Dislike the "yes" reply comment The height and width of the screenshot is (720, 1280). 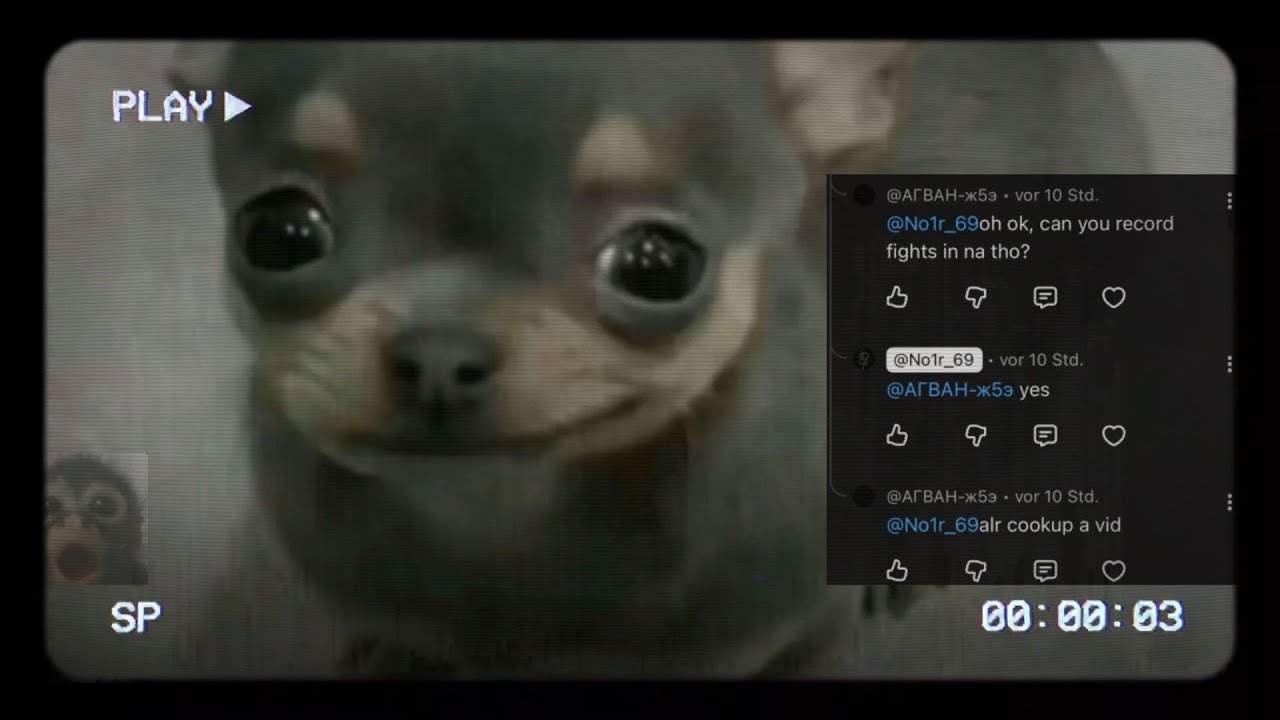[975, 435]
